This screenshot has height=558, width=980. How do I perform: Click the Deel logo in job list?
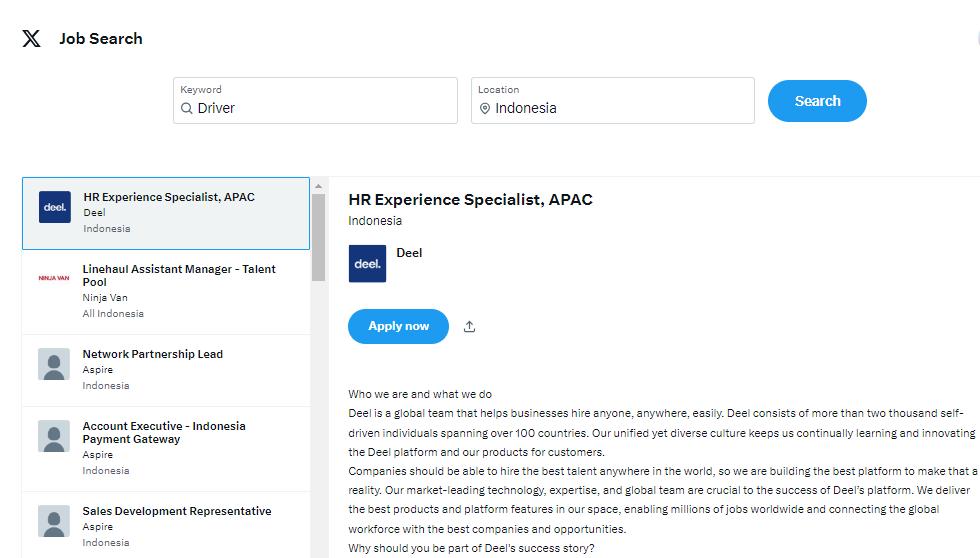[55, 207]
